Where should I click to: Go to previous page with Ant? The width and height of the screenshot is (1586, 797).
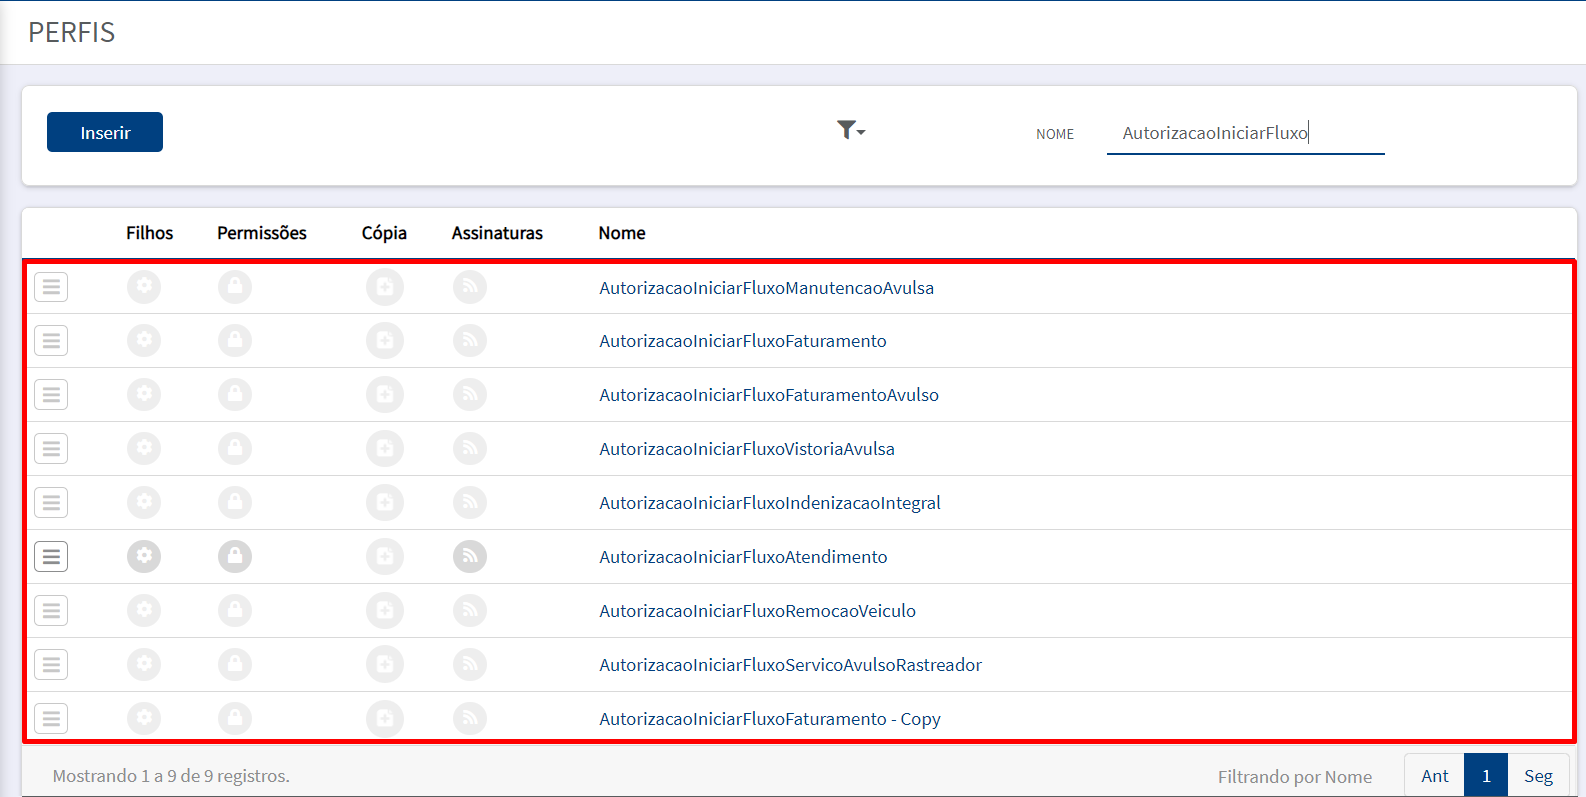click(x=1435, y=776)
